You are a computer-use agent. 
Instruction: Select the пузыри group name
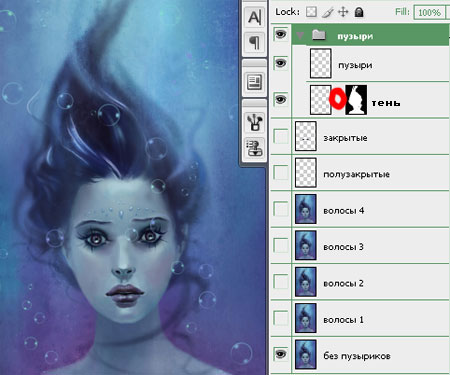click(x=355, y=36)
